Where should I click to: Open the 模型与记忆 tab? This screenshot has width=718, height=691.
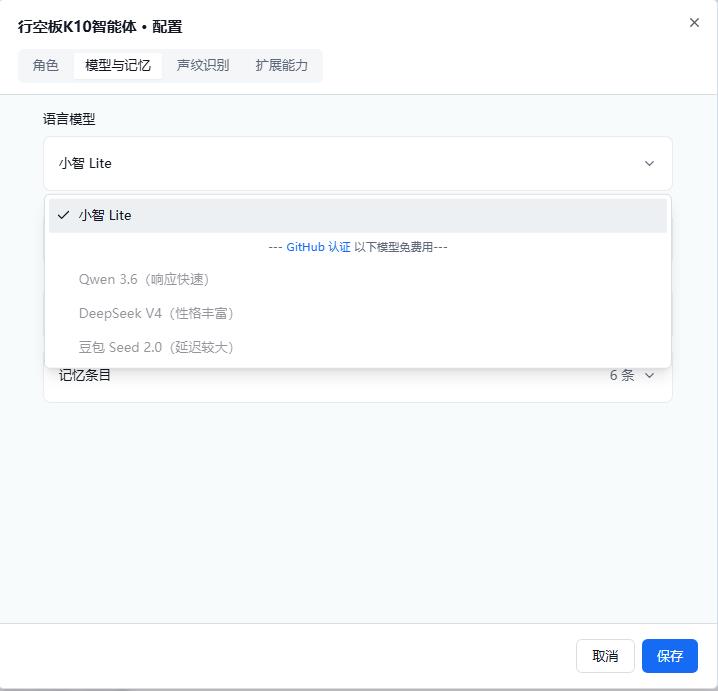point(118,65)
